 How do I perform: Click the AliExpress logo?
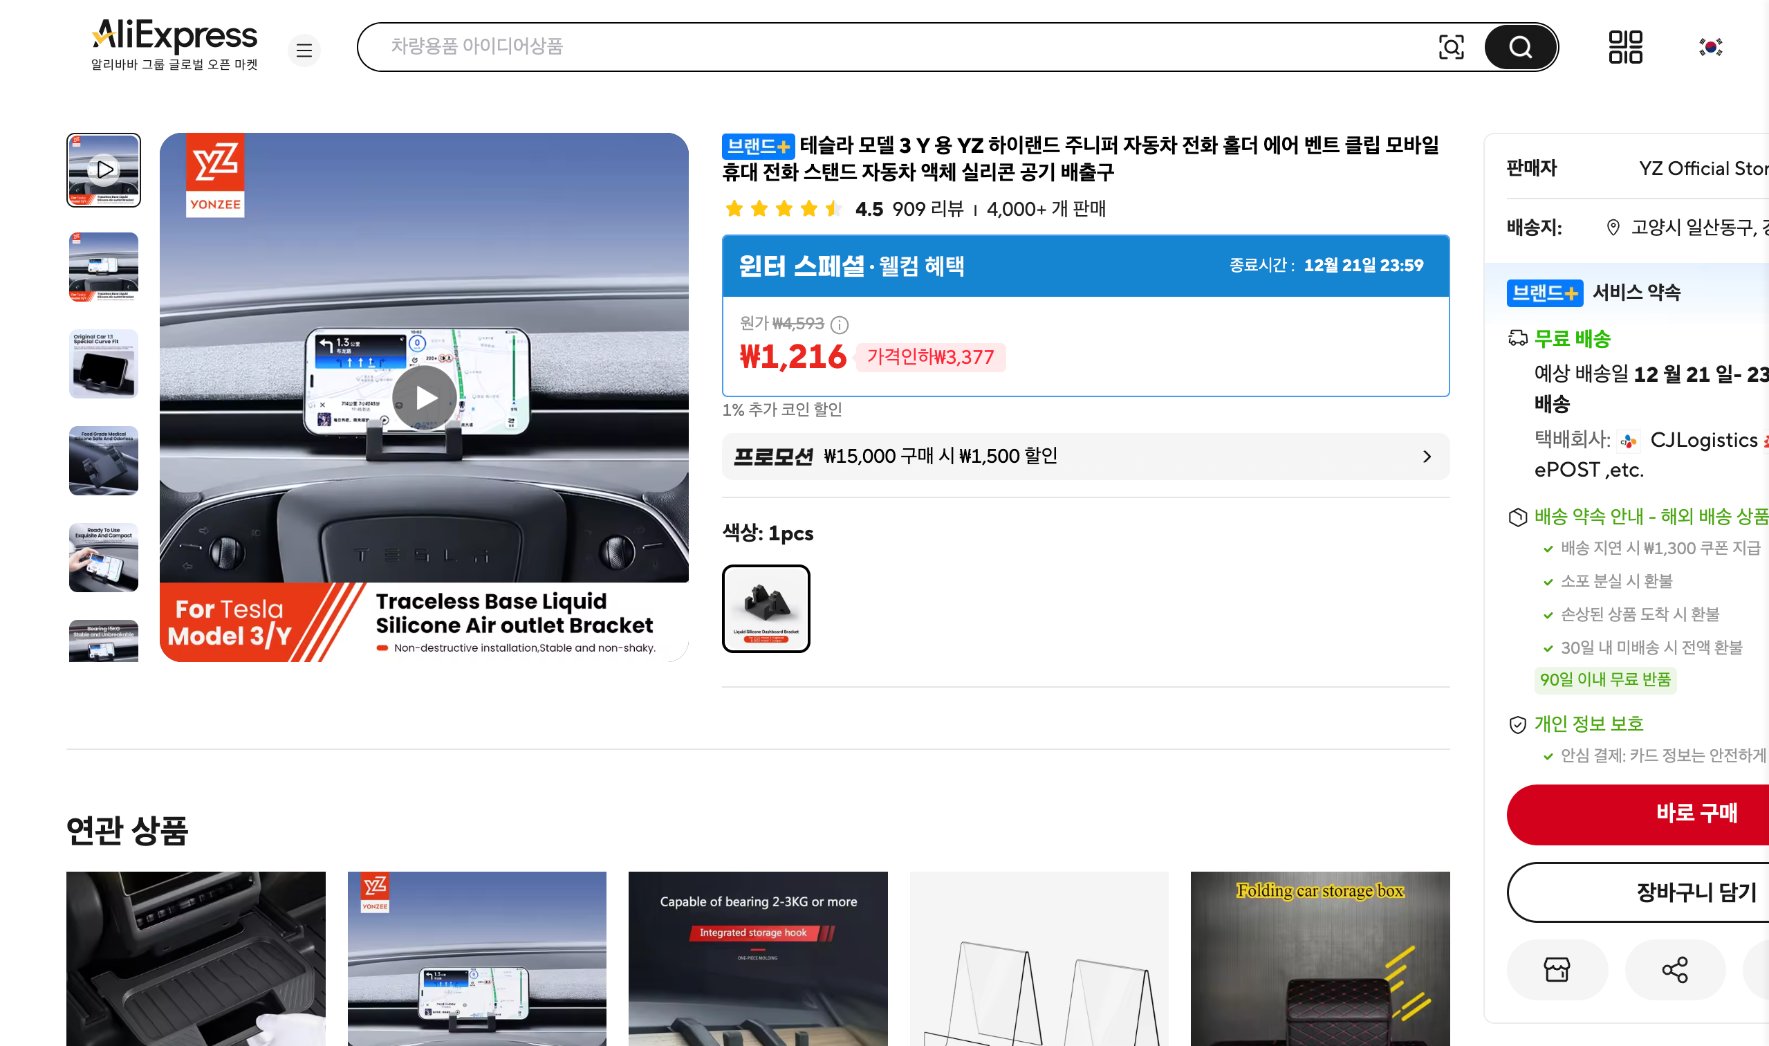[172, 36]
